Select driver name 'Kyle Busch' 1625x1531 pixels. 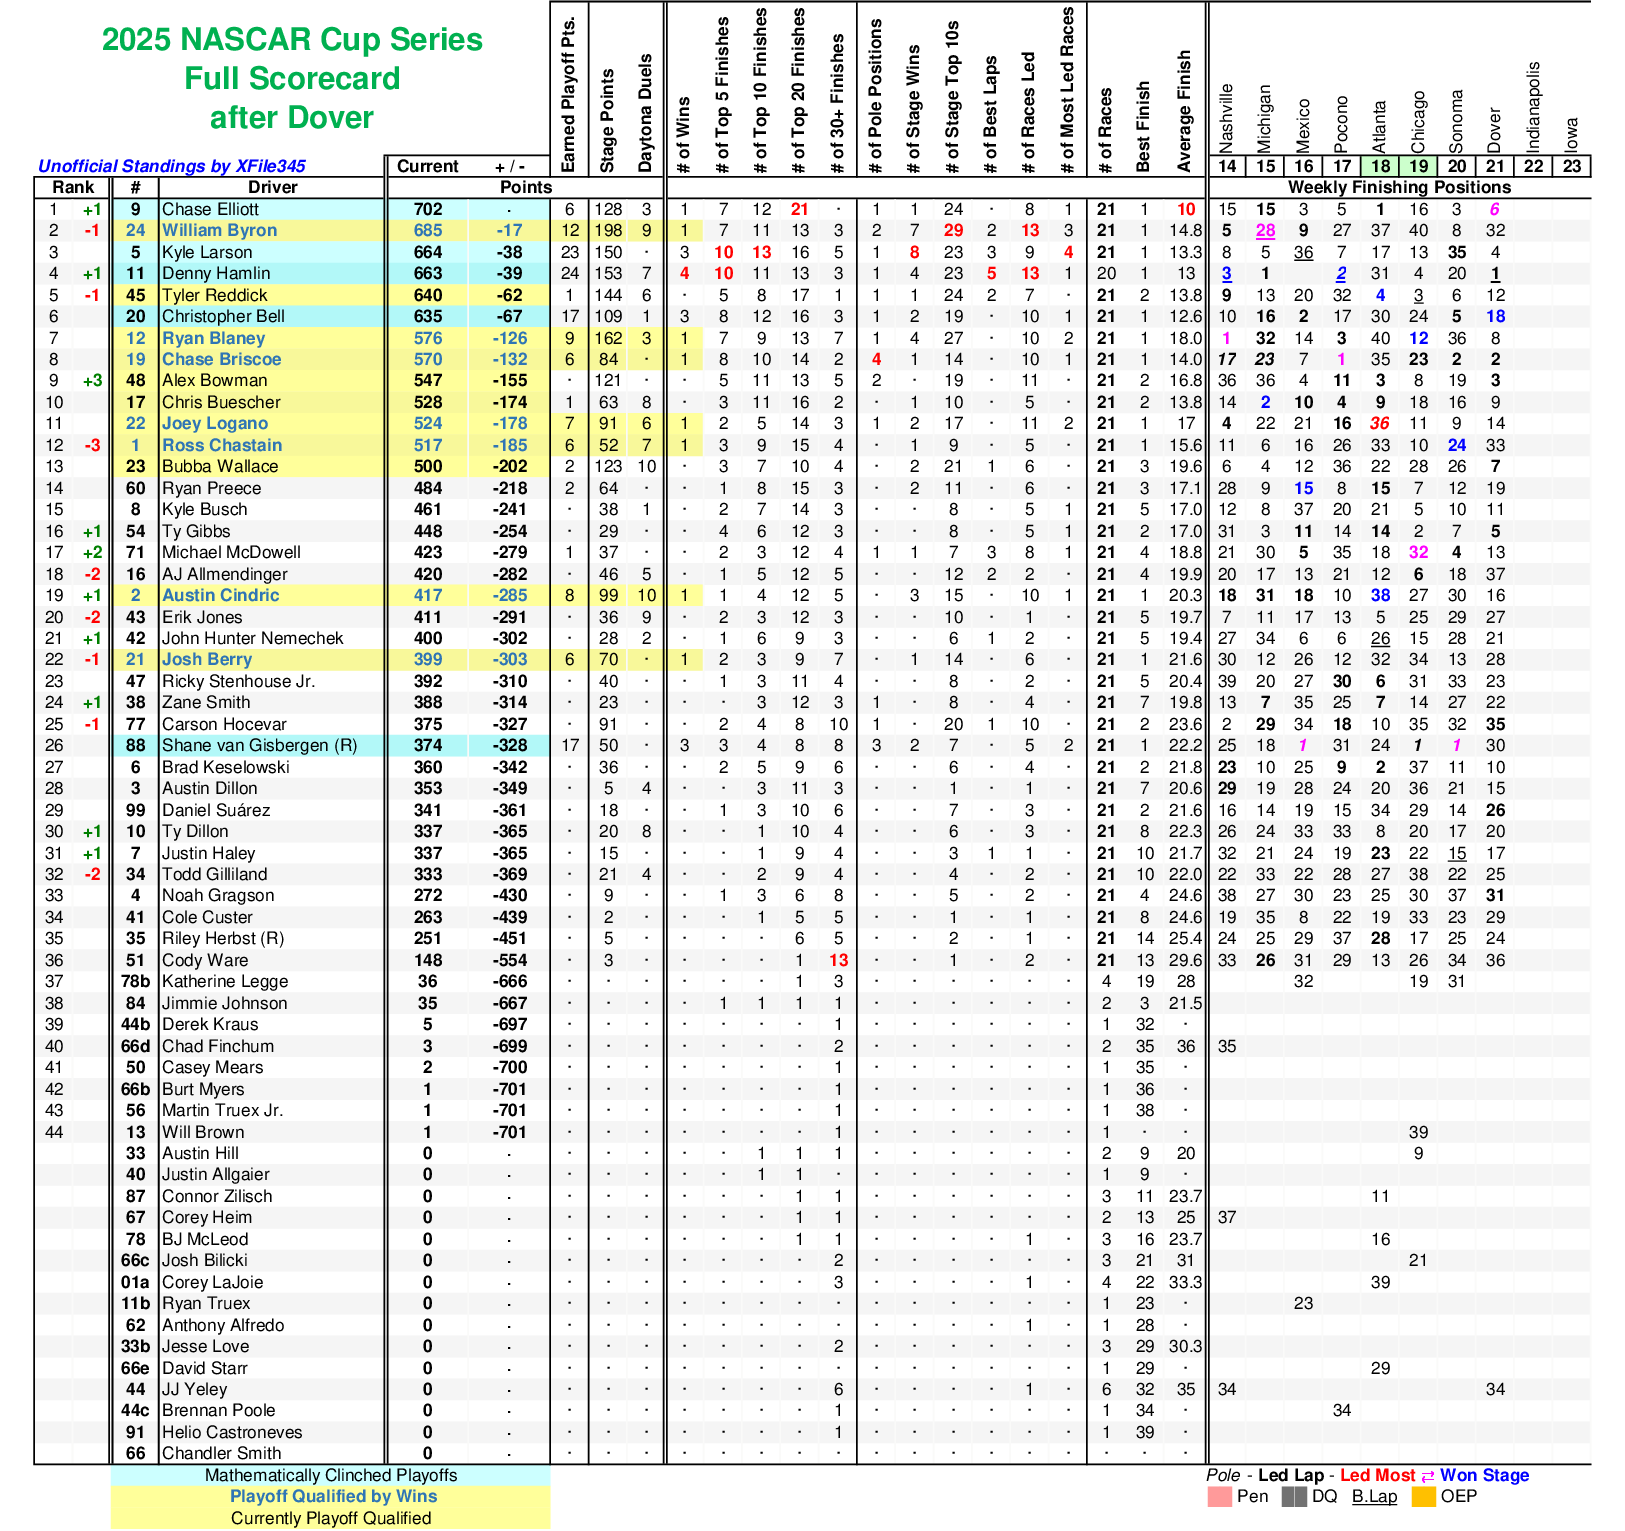tap(204, 509)
